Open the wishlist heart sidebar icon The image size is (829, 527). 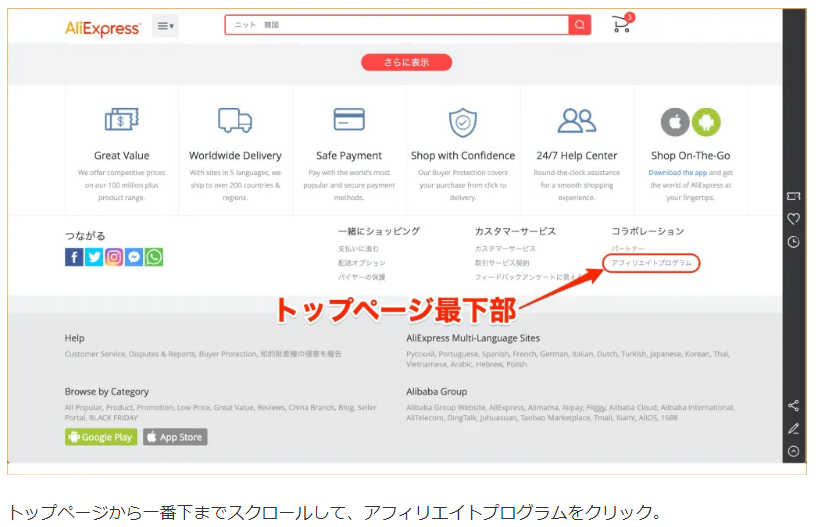[794, 219]
